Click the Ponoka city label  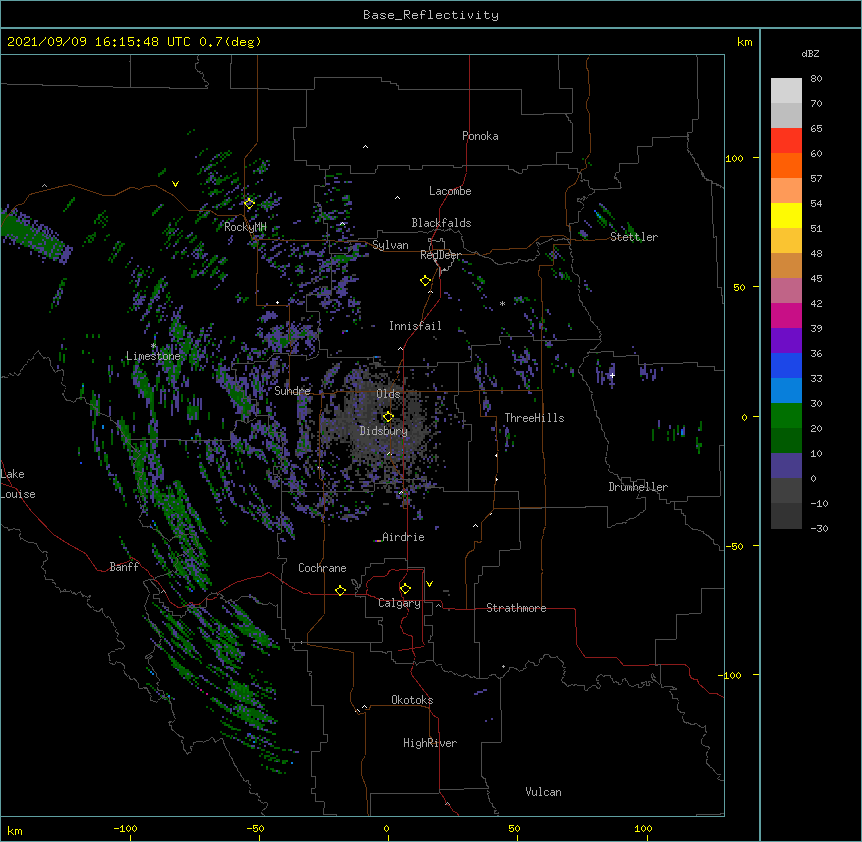480,136
